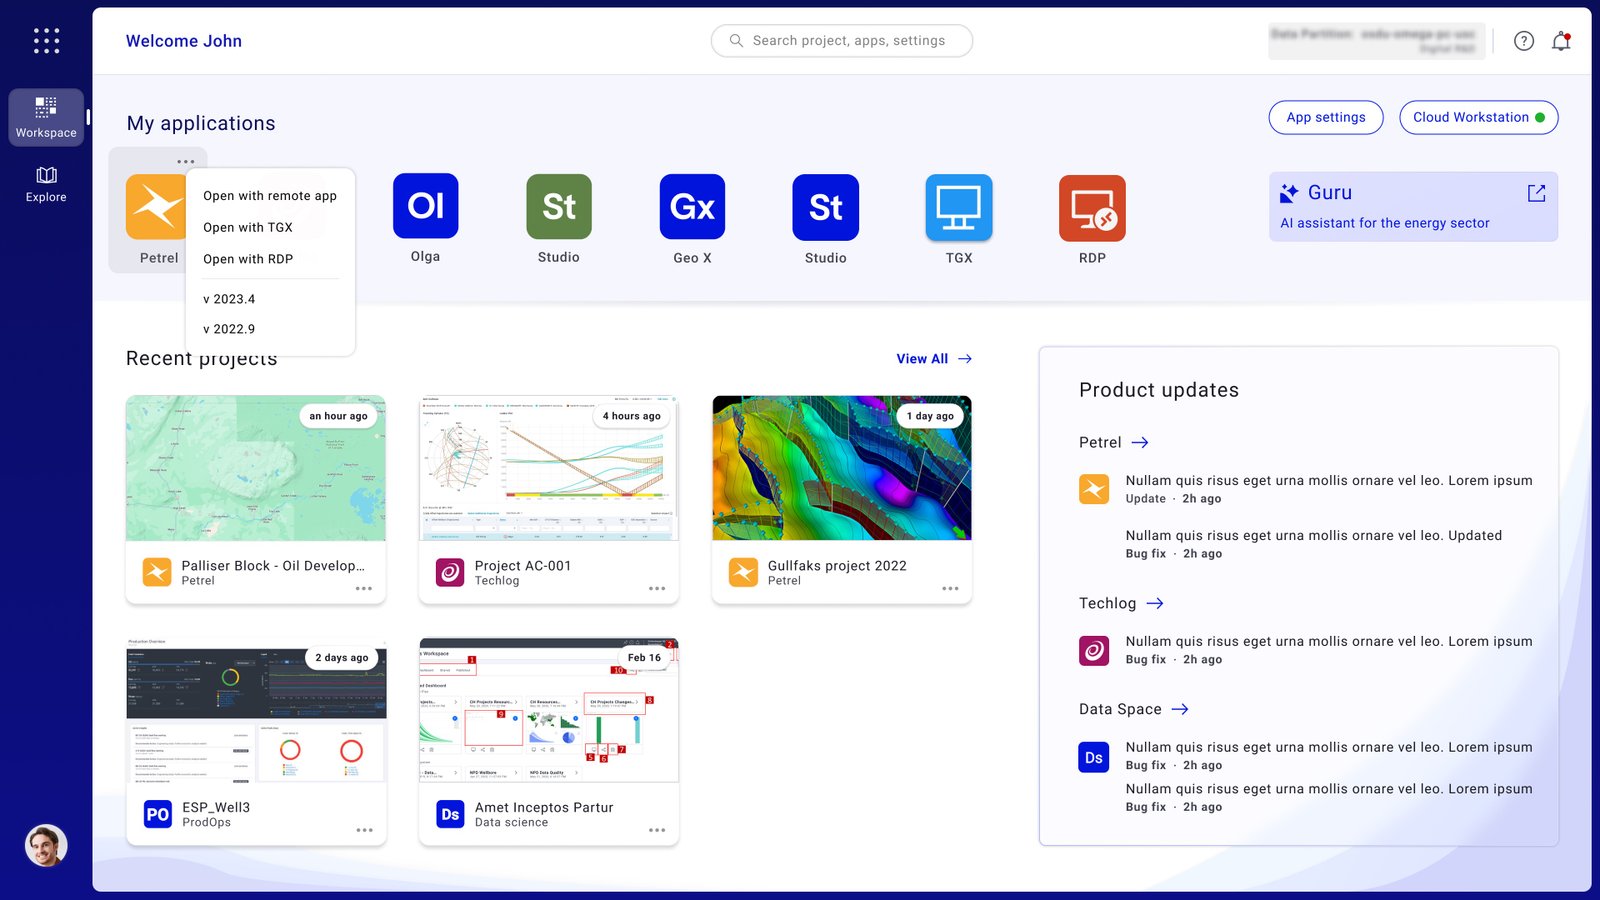The width and height of the screenshot is (1600, 900).
Task: Launch the Geo X app
Action: [x=692, y=207]
